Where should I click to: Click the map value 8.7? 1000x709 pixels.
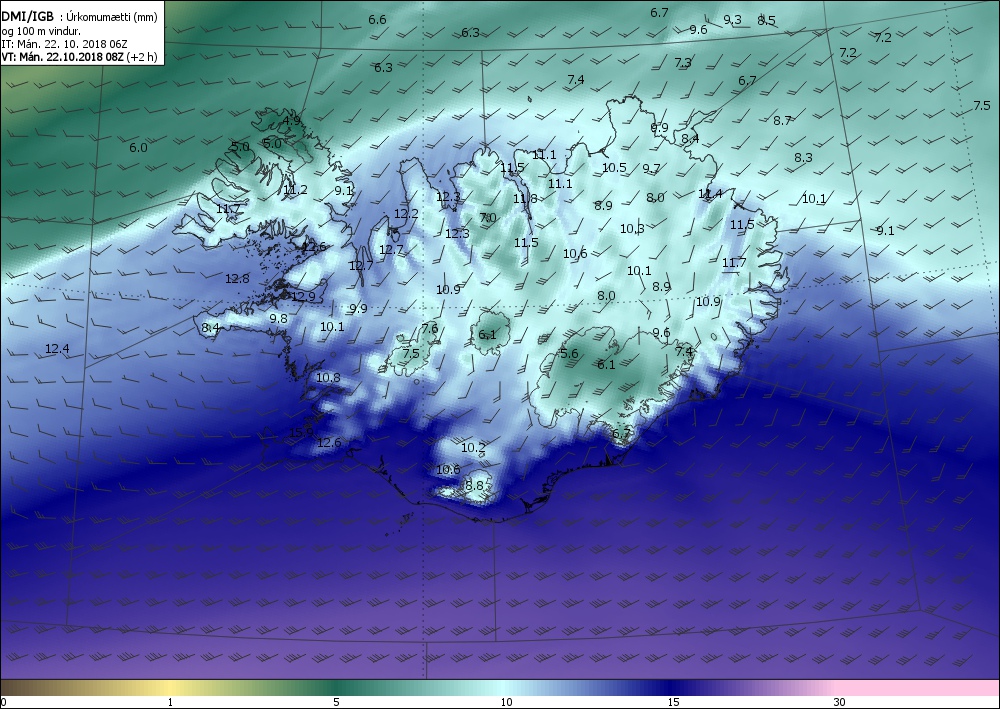(782, 120)
